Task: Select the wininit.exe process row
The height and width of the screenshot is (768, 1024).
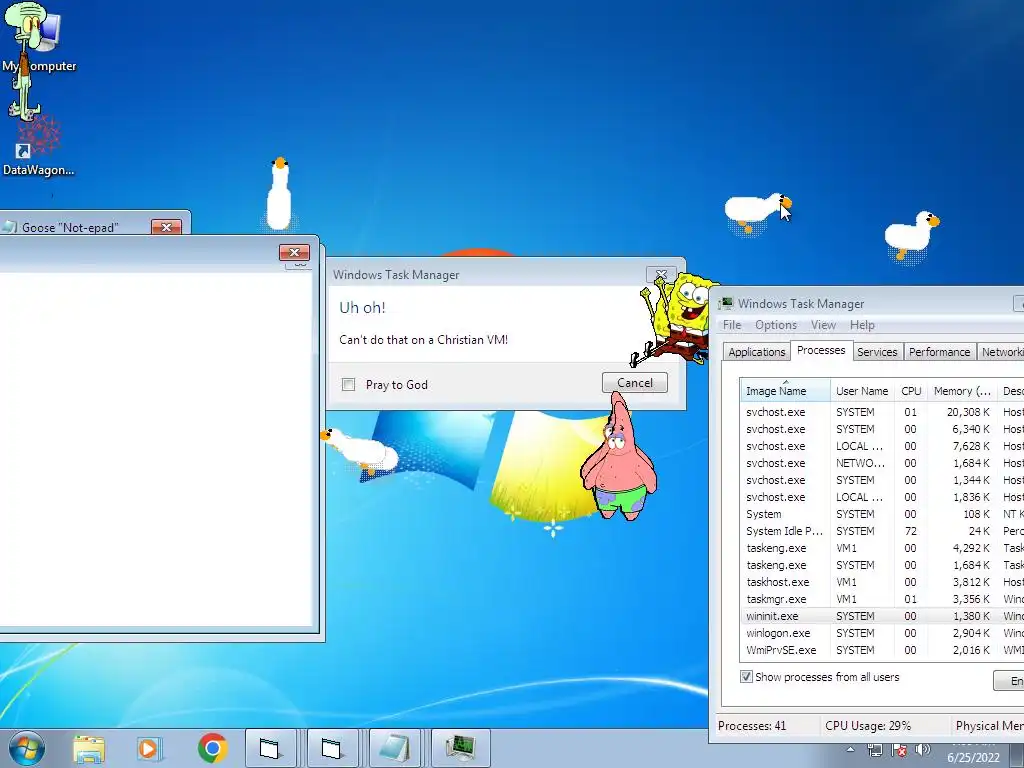Action: [x=882, y=616]
